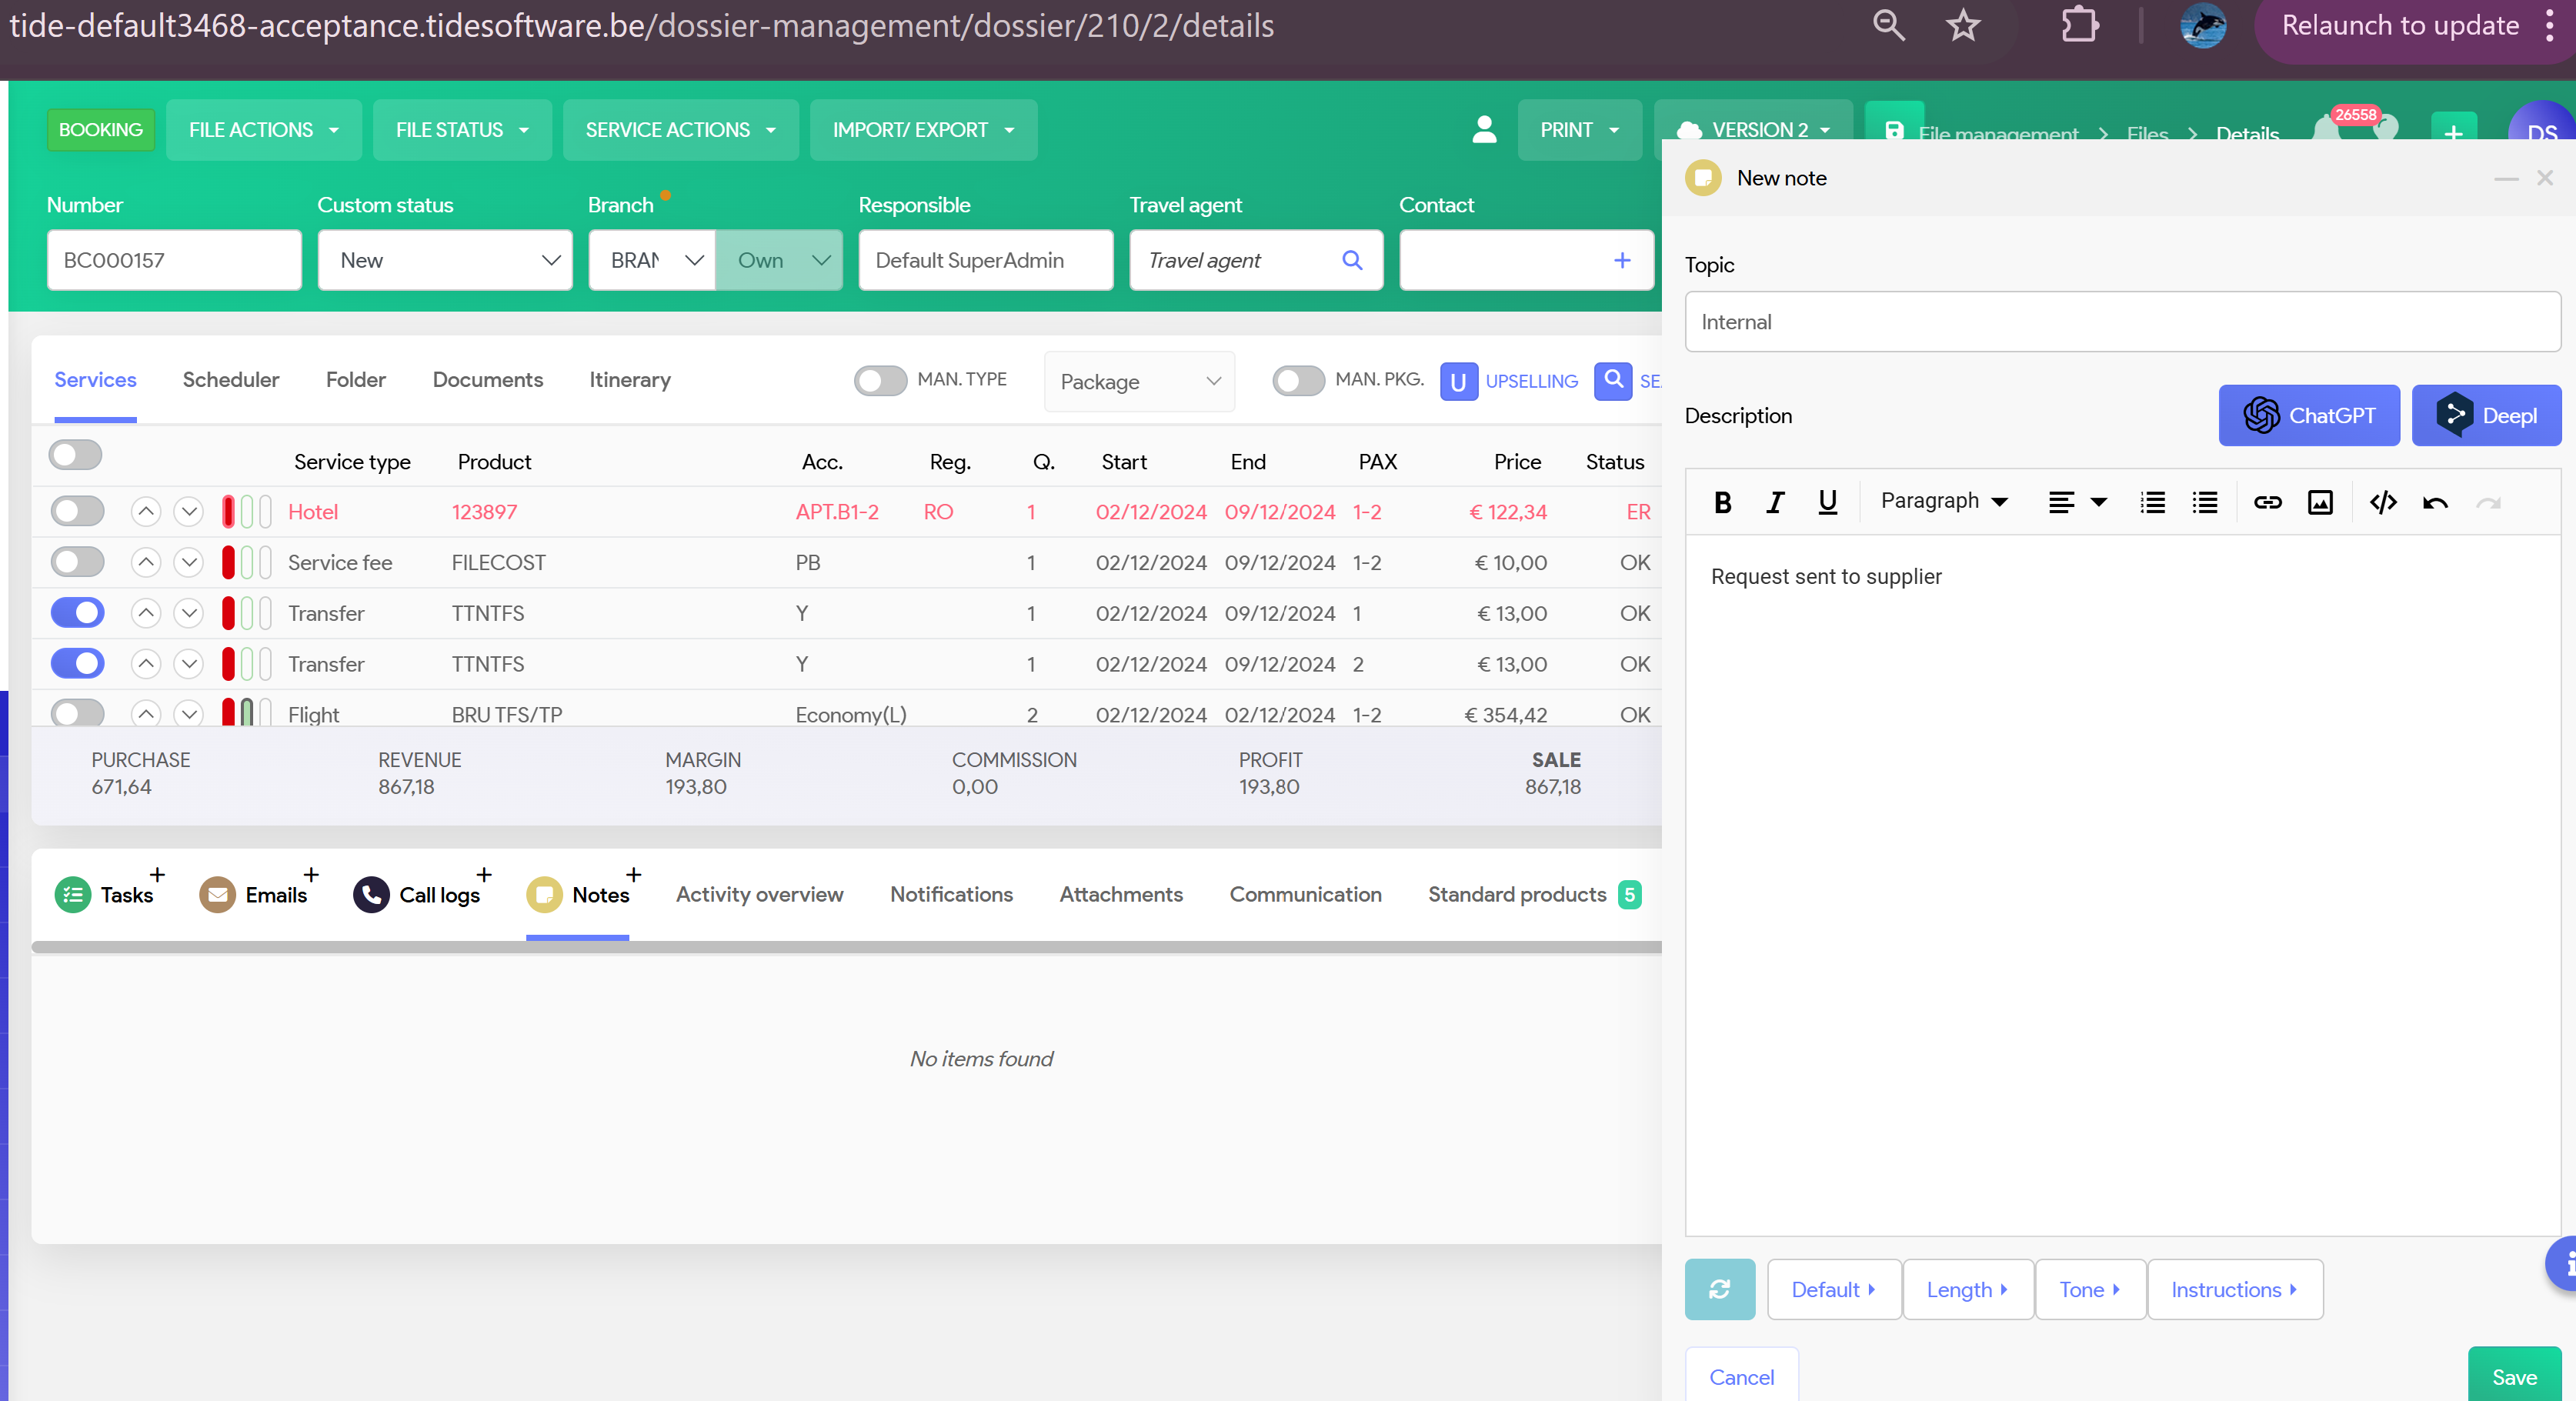
Task: Open source code view in editor
Action: [x=2383, y=502]
